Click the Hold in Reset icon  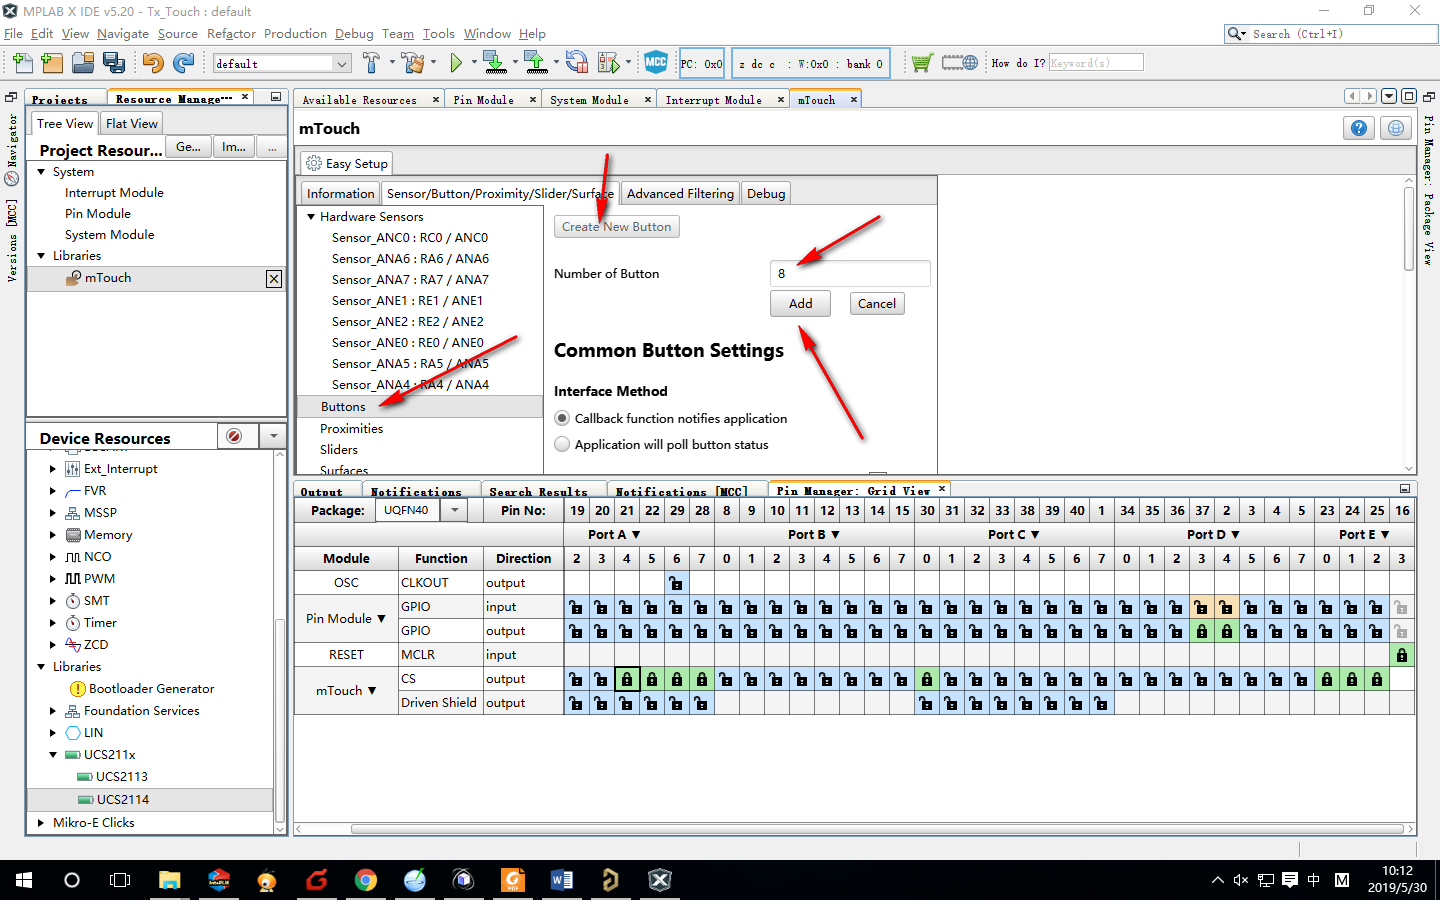tap(576, 63)
